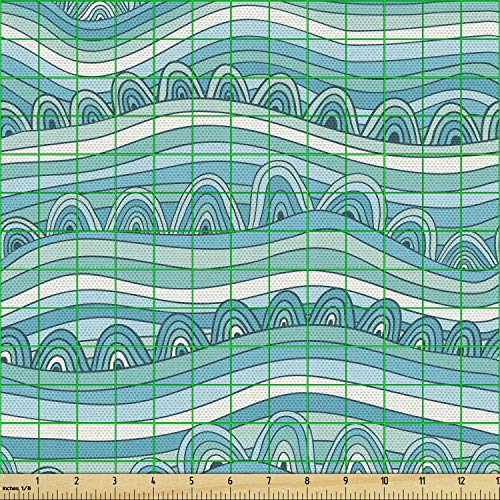Click the number 1 on the ruler

pyautogui.click(x=38, y=481)
